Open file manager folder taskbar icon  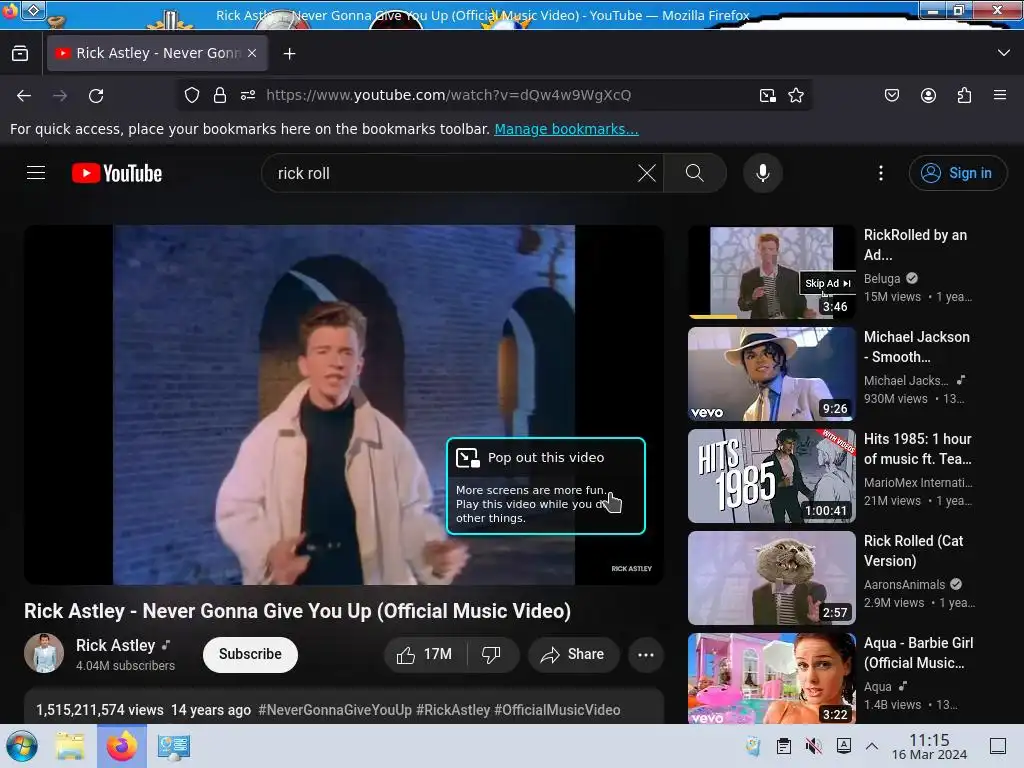[x=70, y=746]
